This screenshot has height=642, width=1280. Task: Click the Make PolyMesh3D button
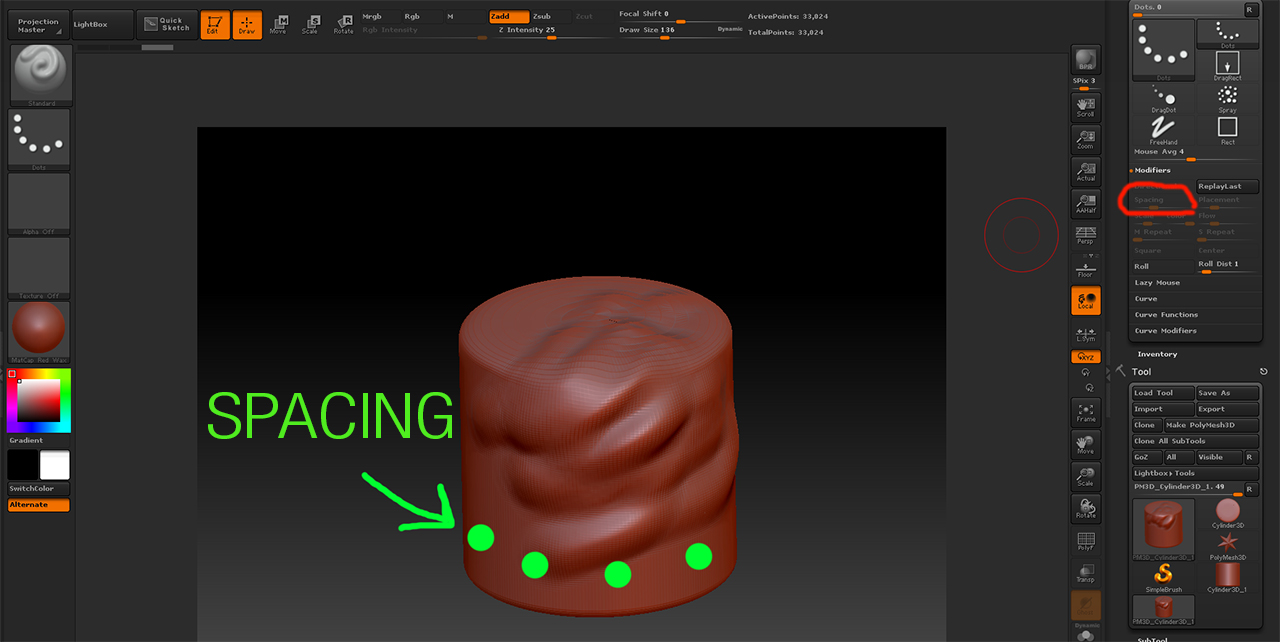point(1210,425)
